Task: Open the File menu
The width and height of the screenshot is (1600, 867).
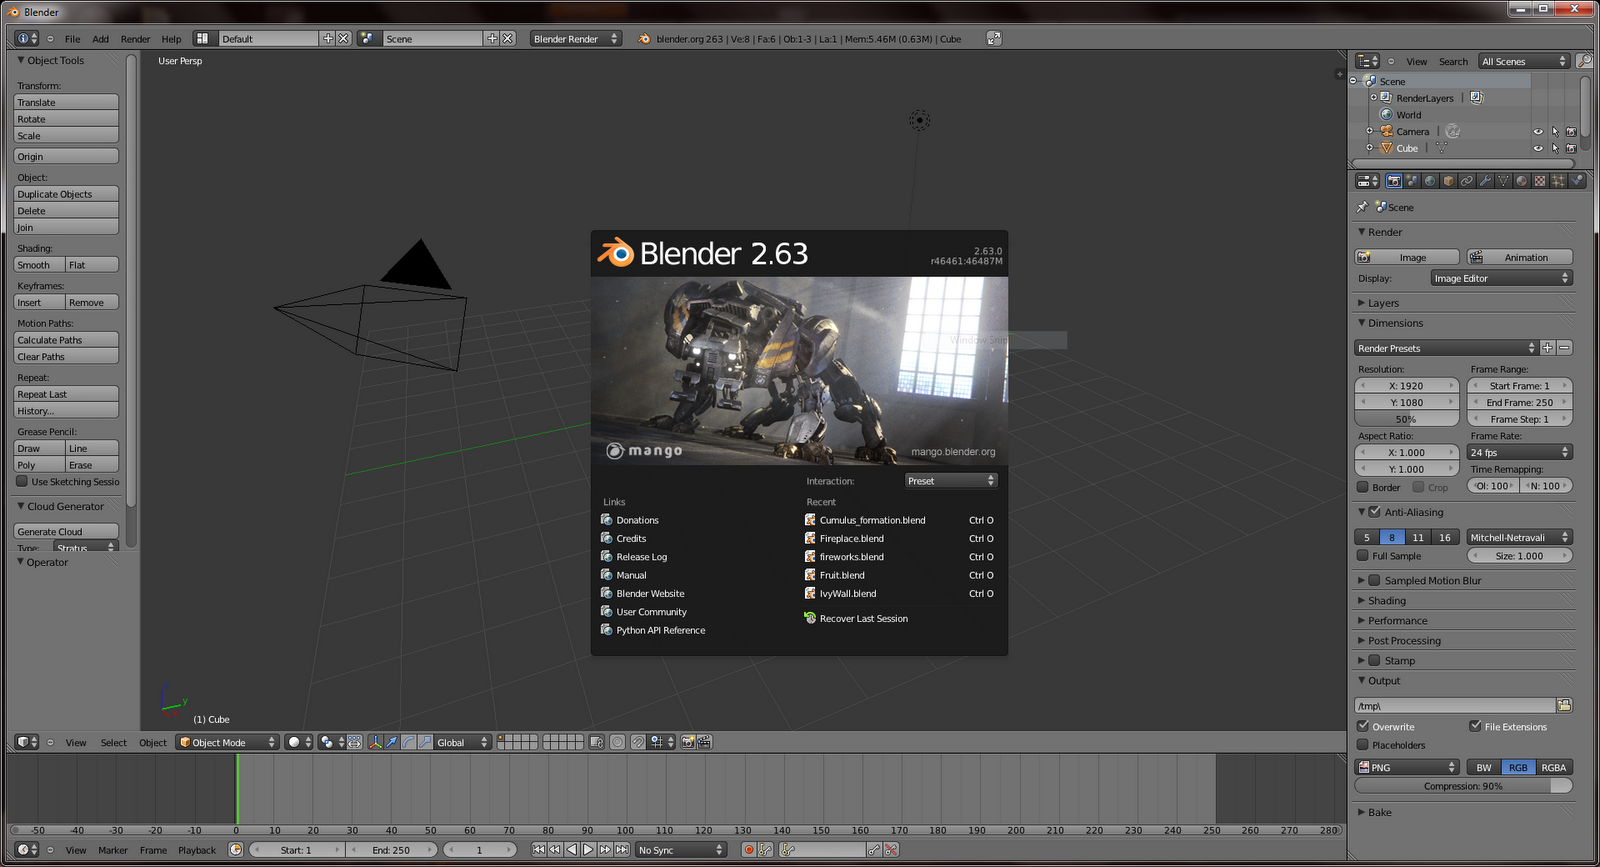Action: point(72,39)
